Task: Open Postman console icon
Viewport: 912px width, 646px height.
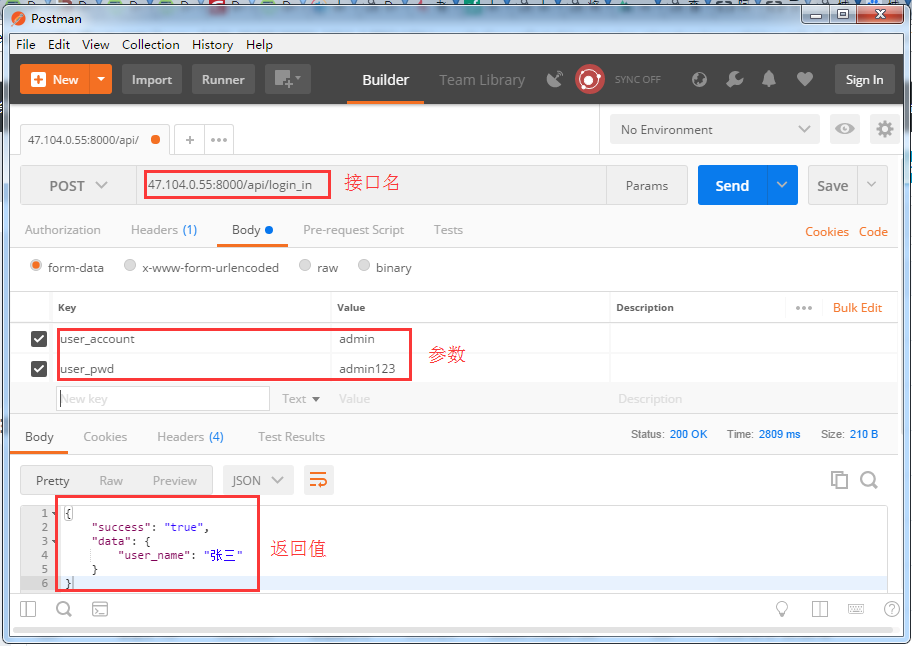Action: coord(100,609)
